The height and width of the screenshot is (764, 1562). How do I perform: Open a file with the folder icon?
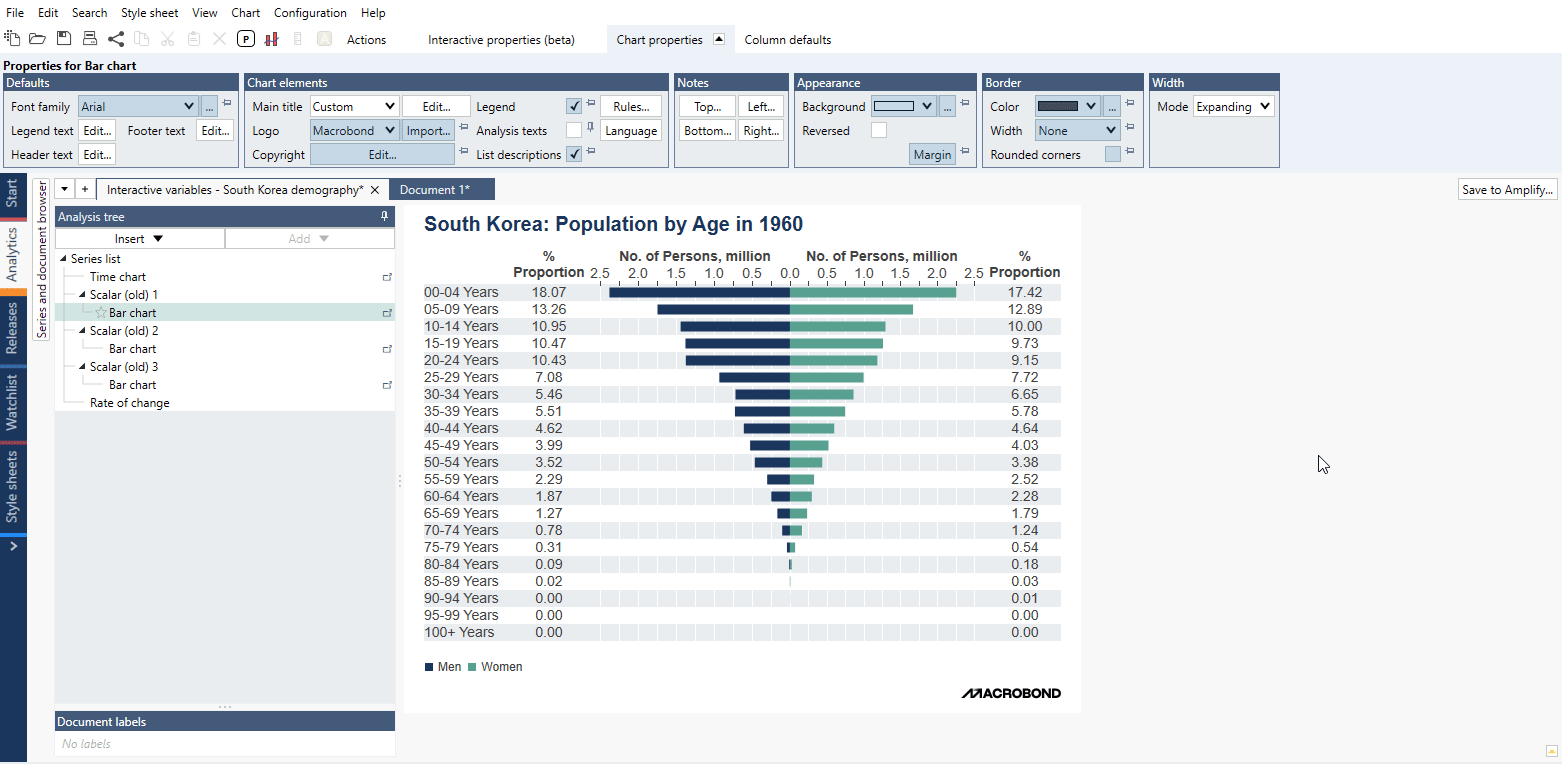(x=37, y=39)
